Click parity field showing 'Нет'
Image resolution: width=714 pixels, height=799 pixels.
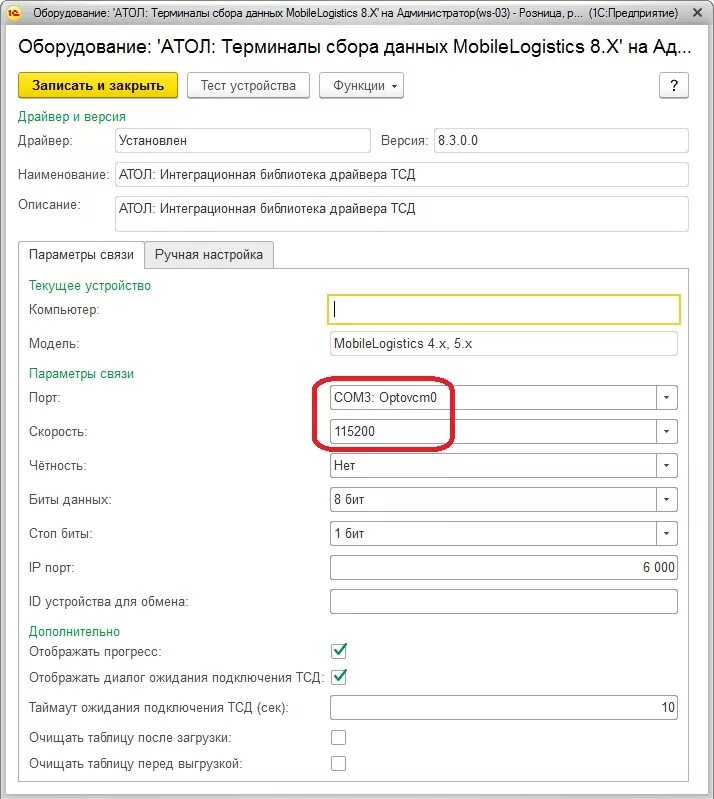[x=493, y=466]
